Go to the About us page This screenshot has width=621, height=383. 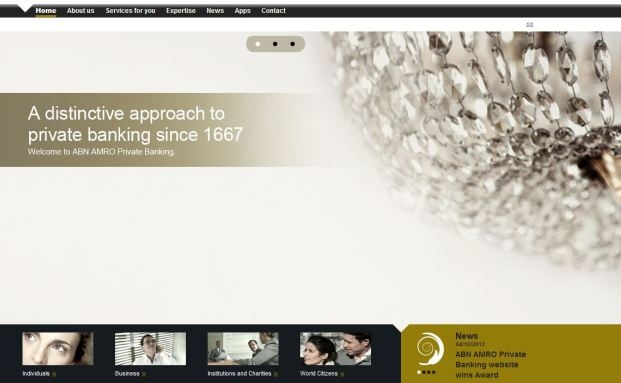(x=80, y=11)
